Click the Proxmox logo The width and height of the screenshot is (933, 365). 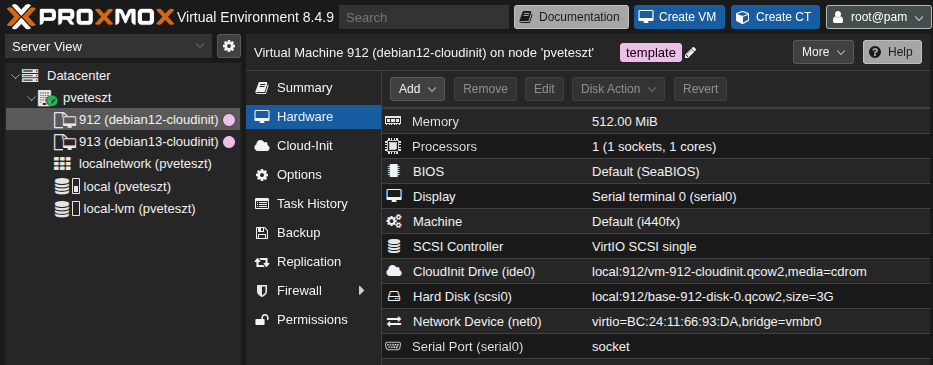pyautogui.click(x=90, y=17)
